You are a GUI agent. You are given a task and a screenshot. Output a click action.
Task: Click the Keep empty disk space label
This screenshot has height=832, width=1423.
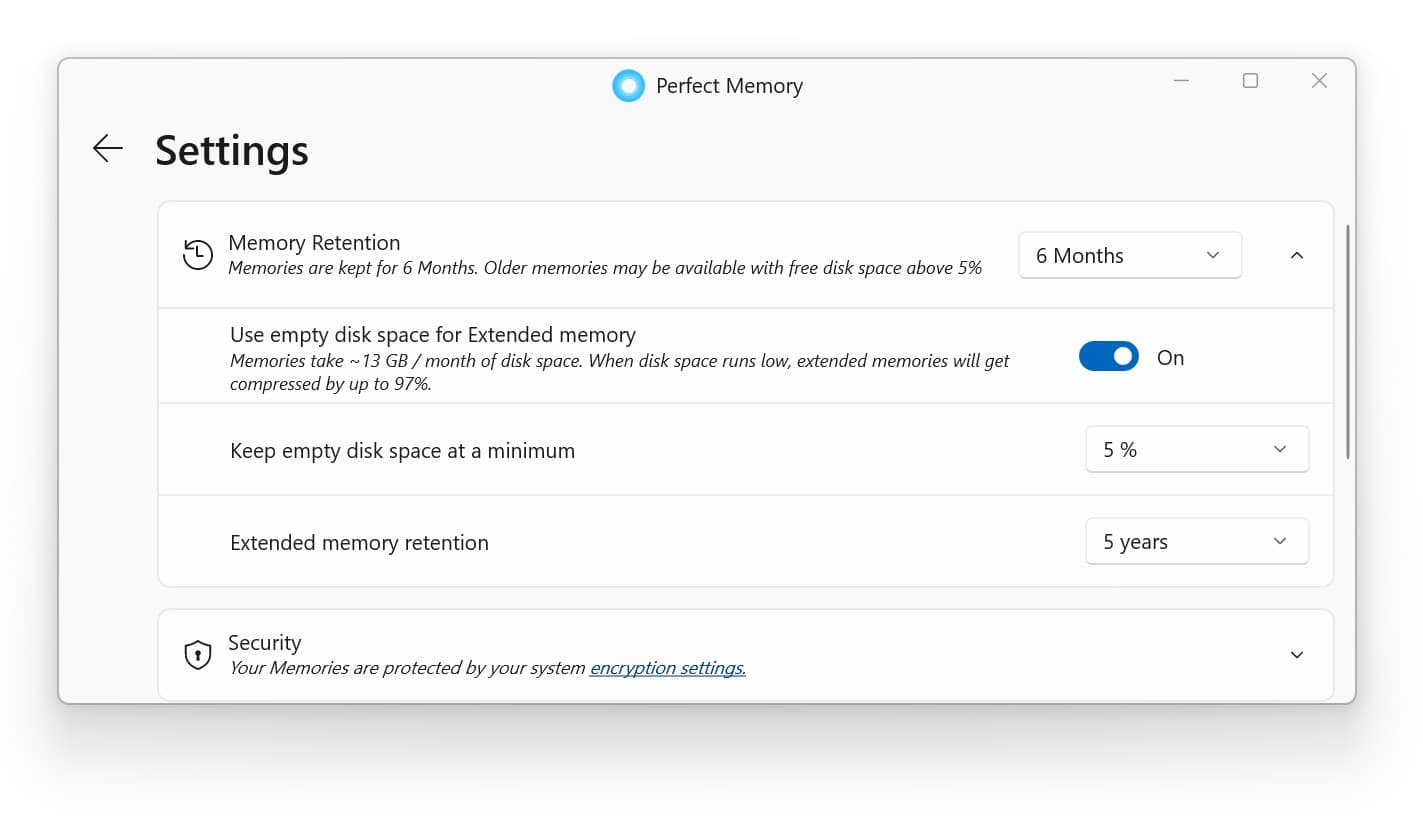click(x=402, y=451)
